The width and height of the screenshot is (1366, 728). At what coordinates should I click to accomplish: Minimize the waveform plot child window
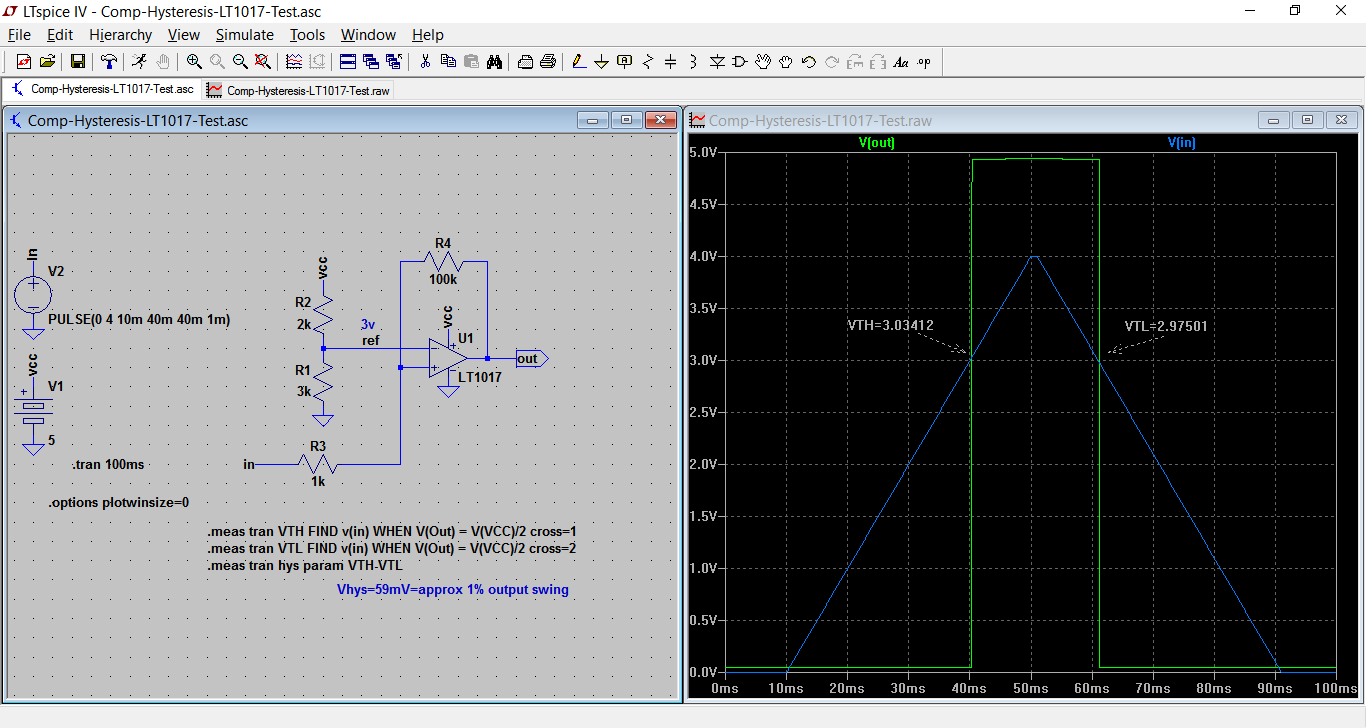click(1275, 120)
